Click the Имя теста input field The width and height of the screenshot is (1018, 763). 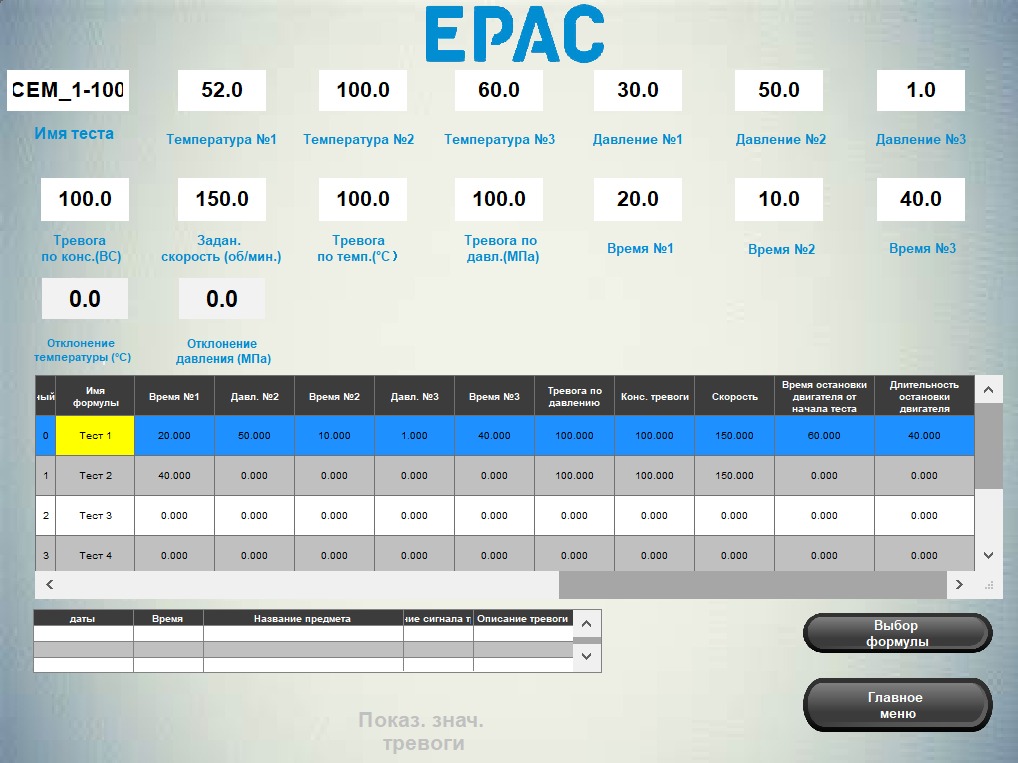tap(68, 91)
